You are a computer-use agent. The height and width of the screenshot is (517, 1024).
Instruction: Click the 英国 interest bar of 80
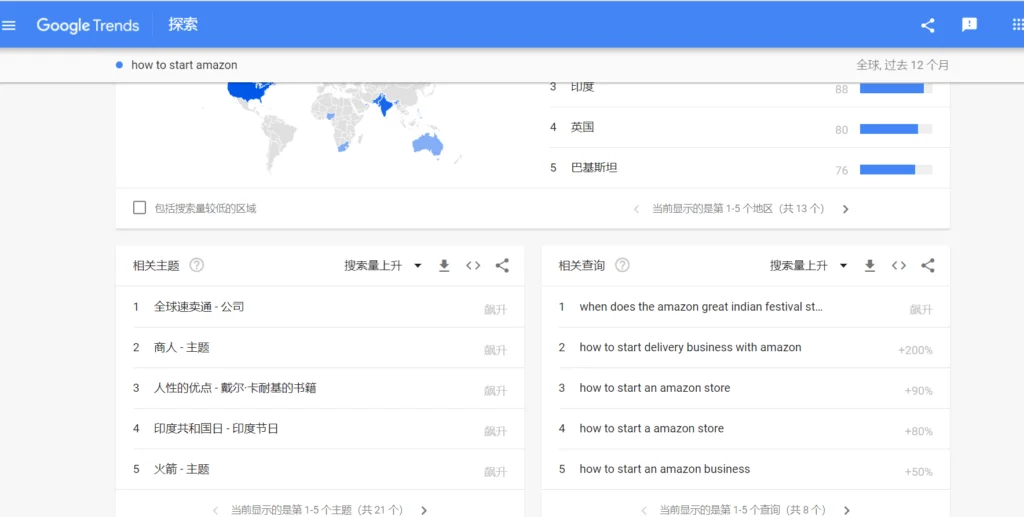896,129
